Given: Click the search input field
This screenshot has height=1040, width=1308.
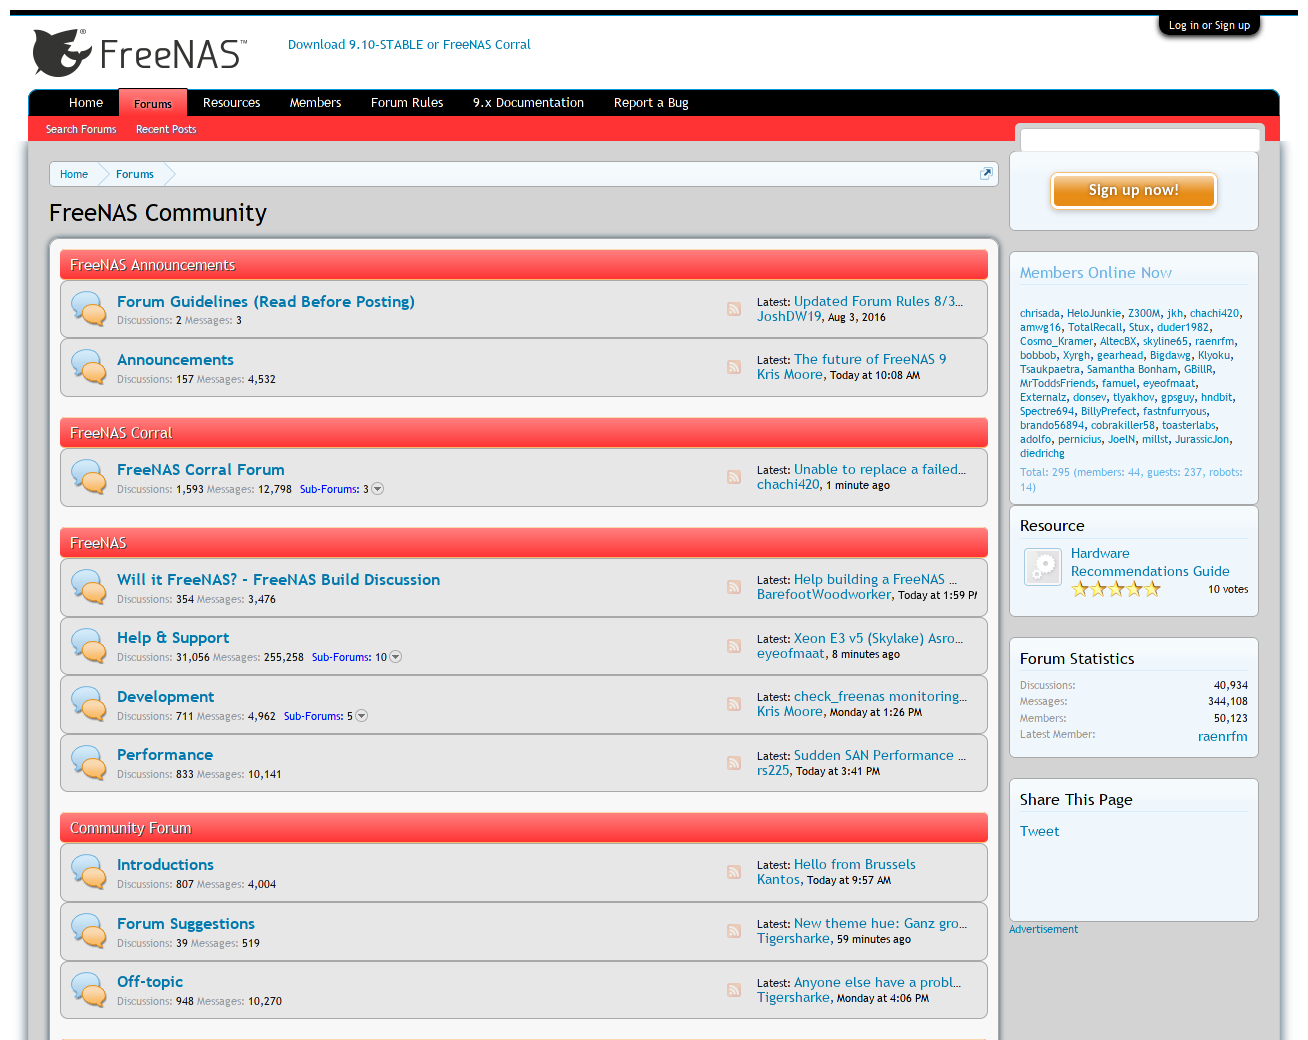Looking at the screenshot, I should (x=1140, y=140).
